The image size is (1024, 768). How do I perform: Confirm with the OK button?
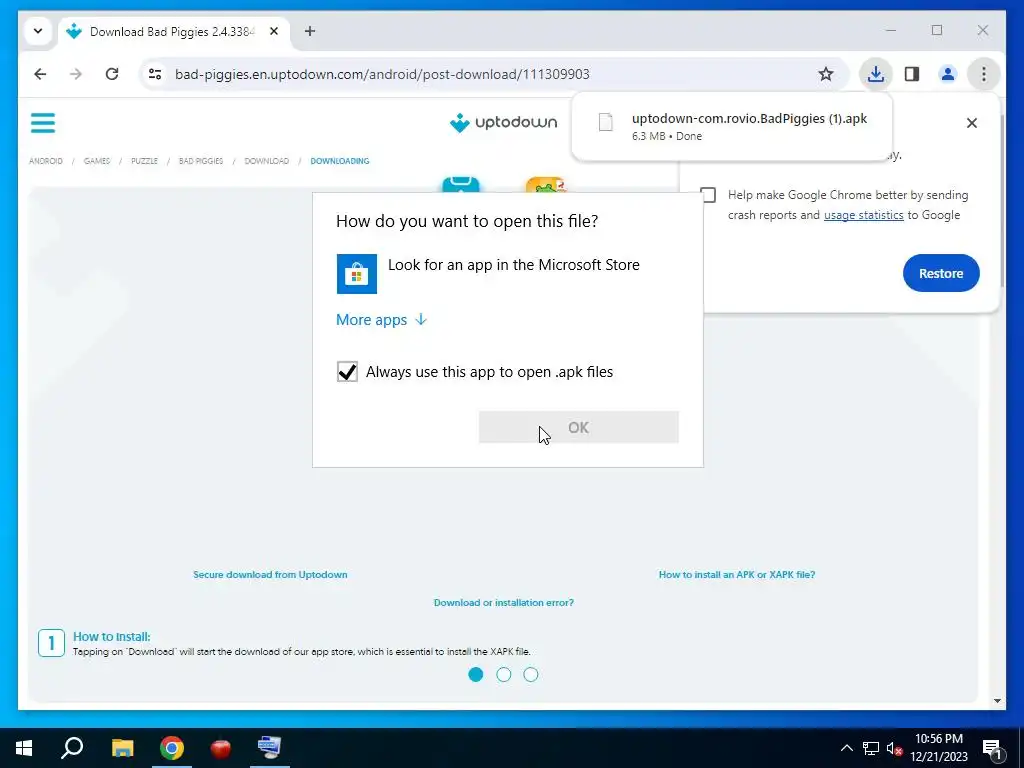coord(579,427)
